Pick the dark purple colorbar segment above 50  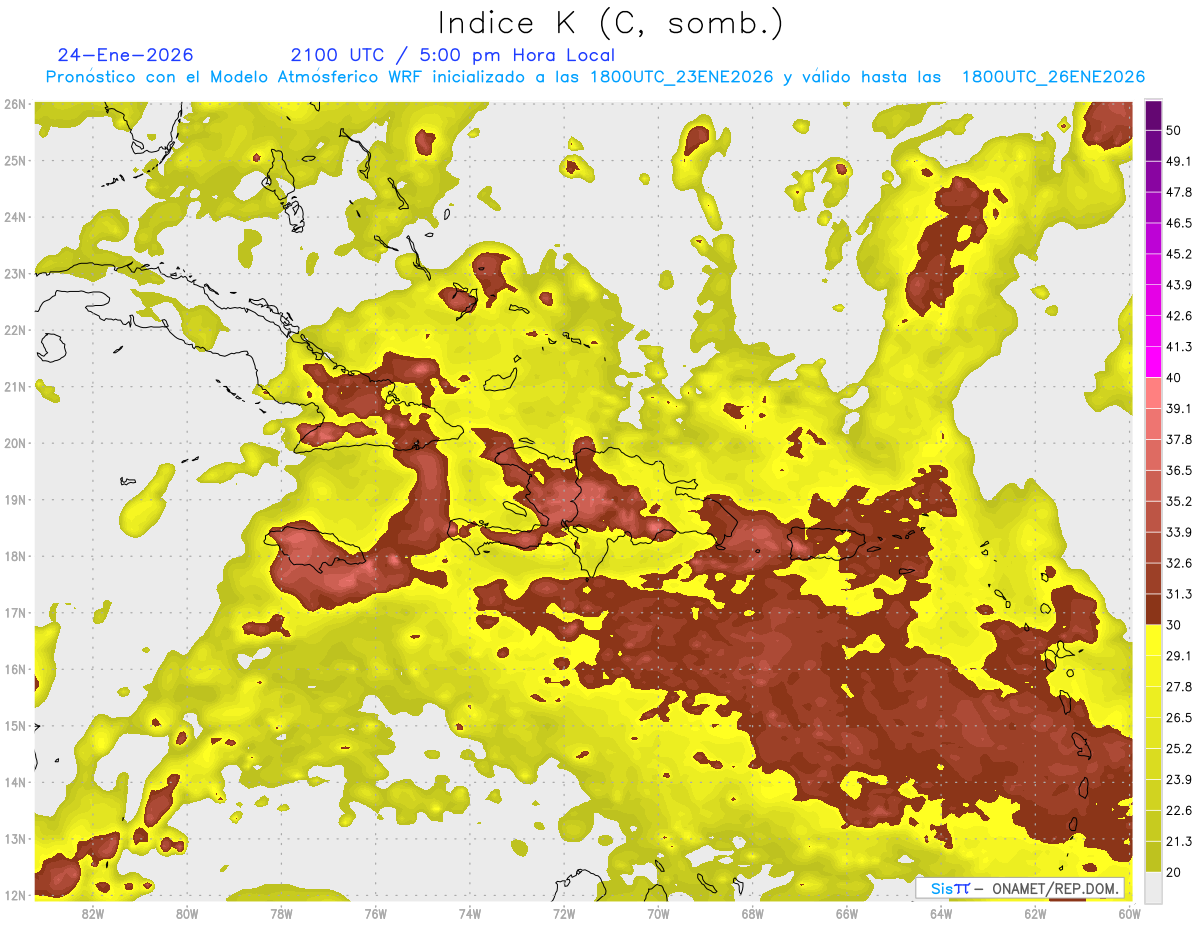coord(1153,115)
